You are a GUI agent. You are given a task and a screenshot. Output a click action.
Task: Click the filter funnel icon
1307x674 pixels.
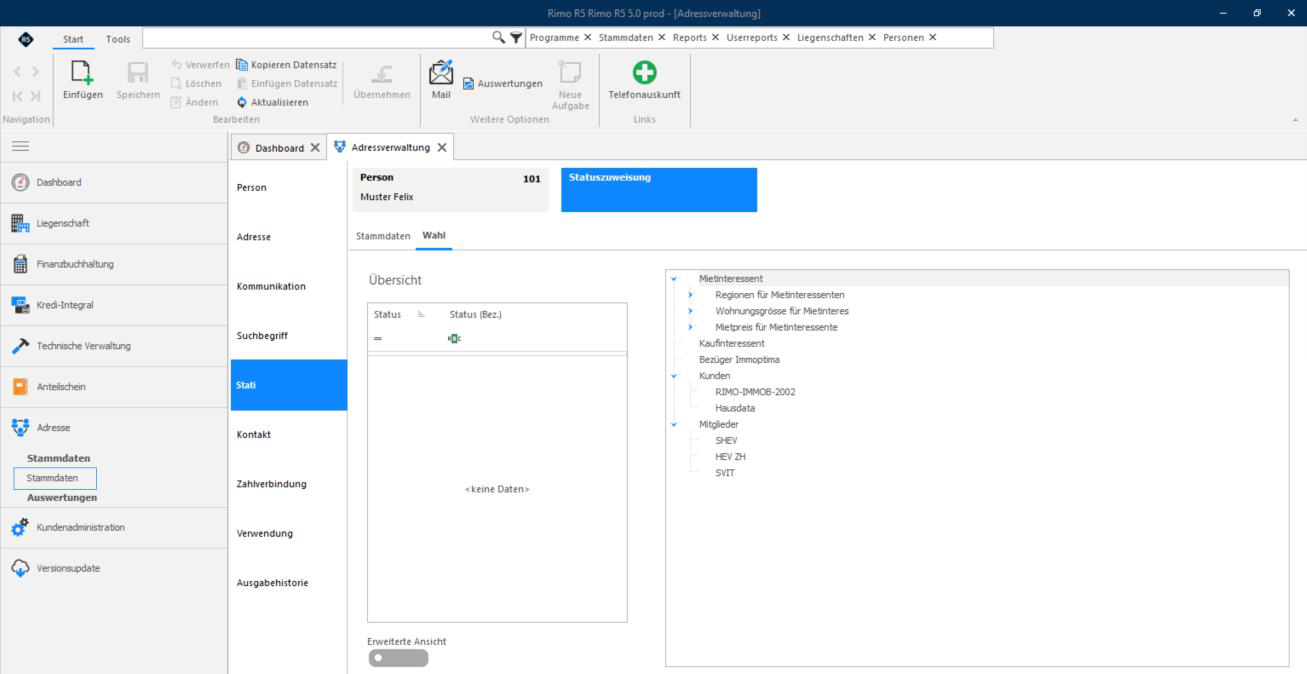point(516,38)
